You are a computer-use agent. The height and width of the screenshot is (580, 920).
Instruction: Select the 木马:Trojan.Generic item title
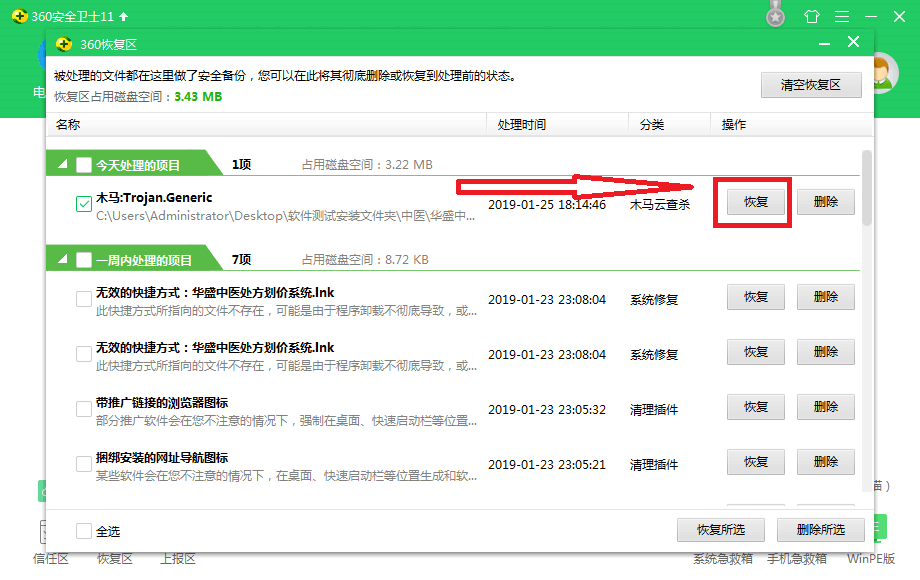click(154, 198)
